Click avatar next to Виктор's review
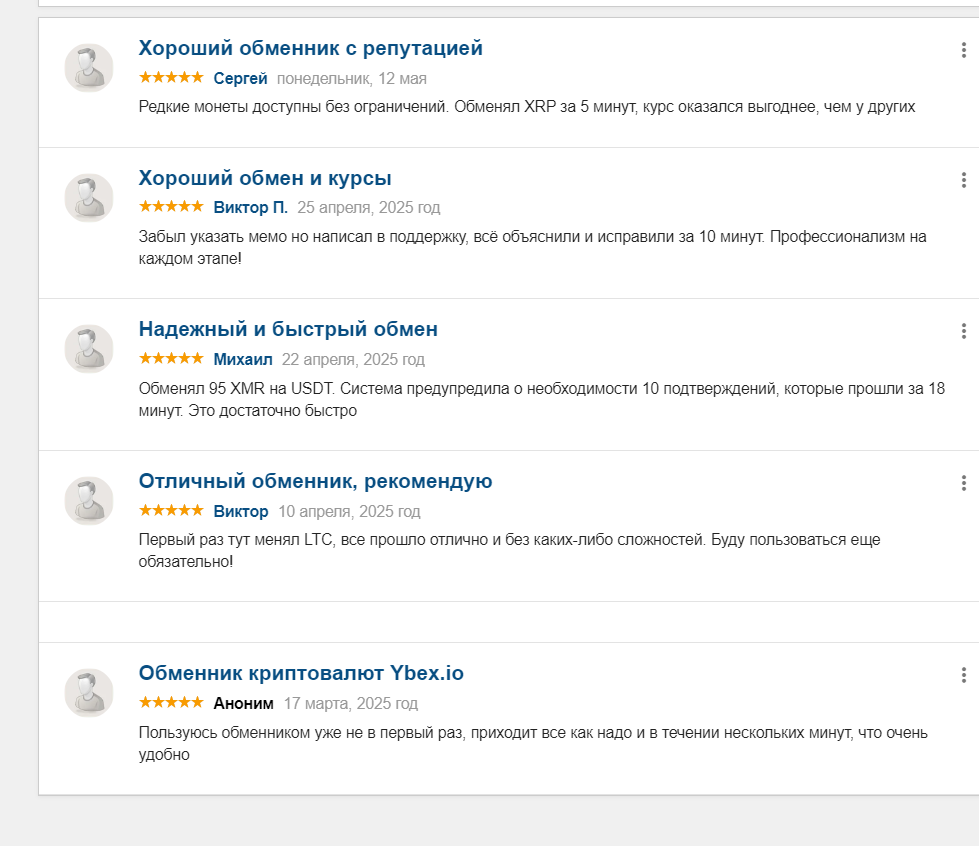This screenshot has height=846, width=979. tap(89, 501)
